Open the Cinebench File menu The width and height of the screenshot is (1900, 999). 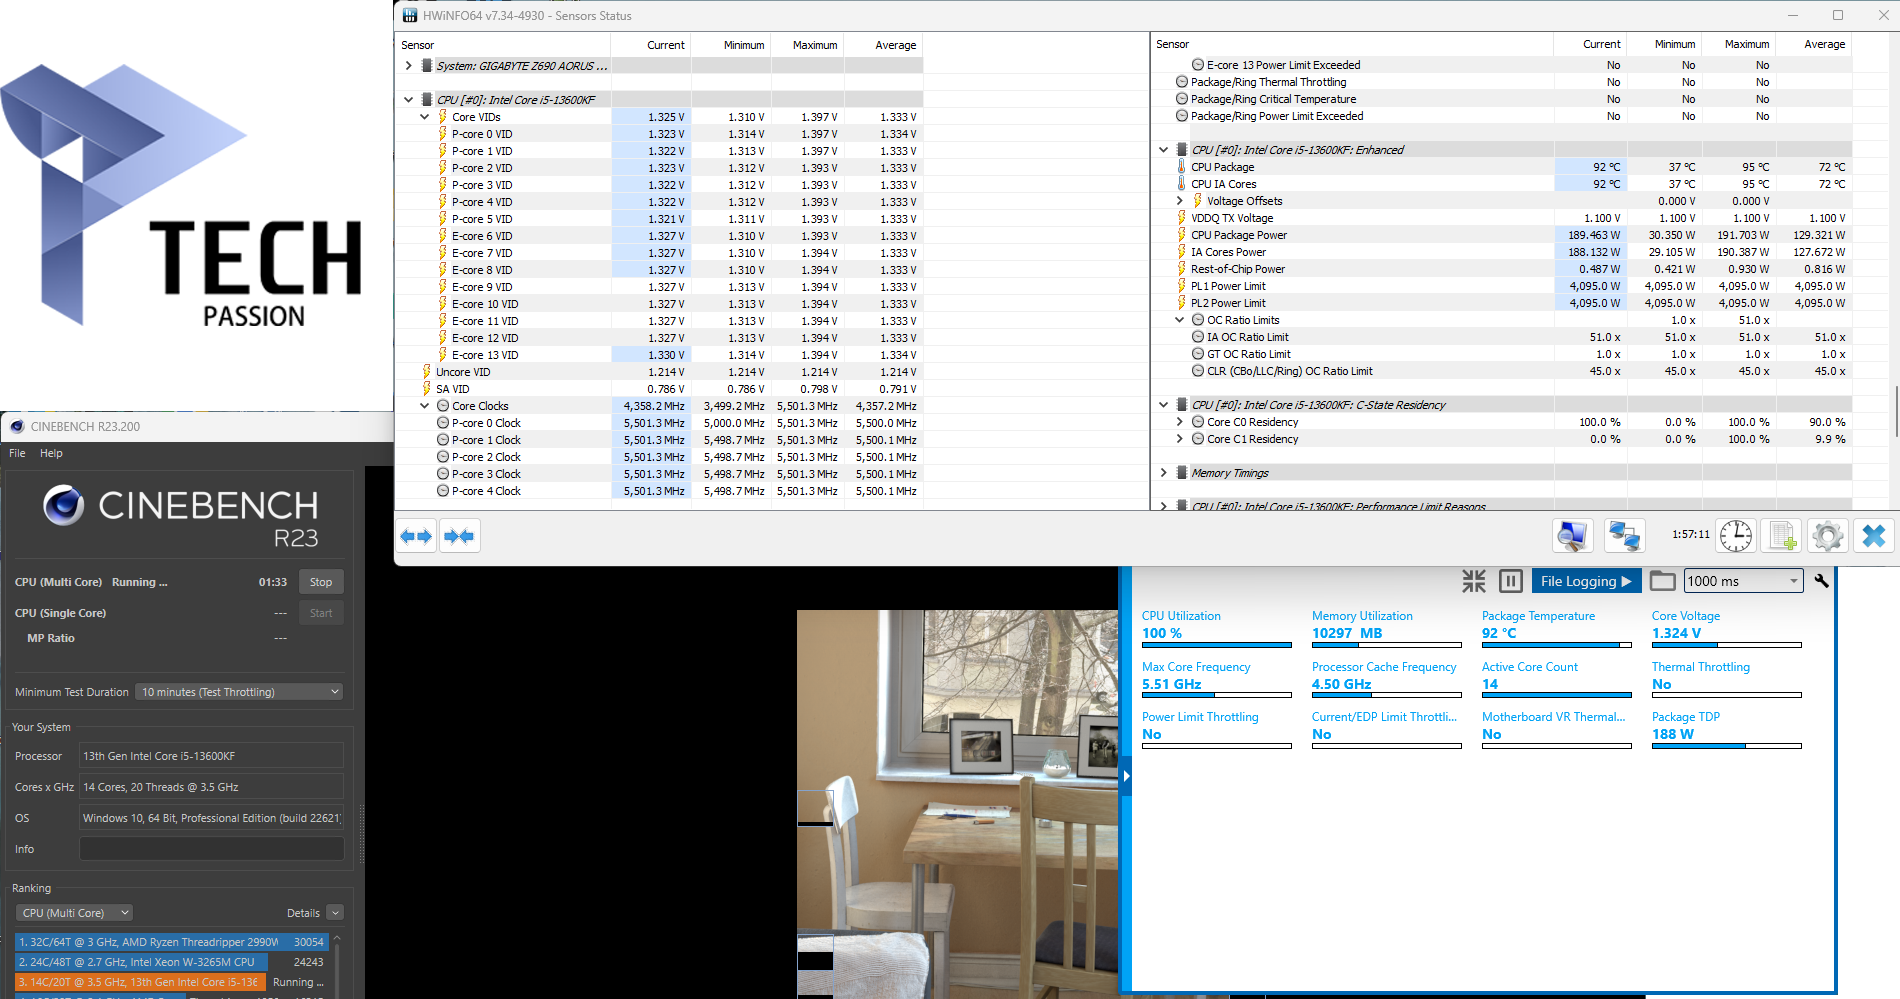pos(17,453)
